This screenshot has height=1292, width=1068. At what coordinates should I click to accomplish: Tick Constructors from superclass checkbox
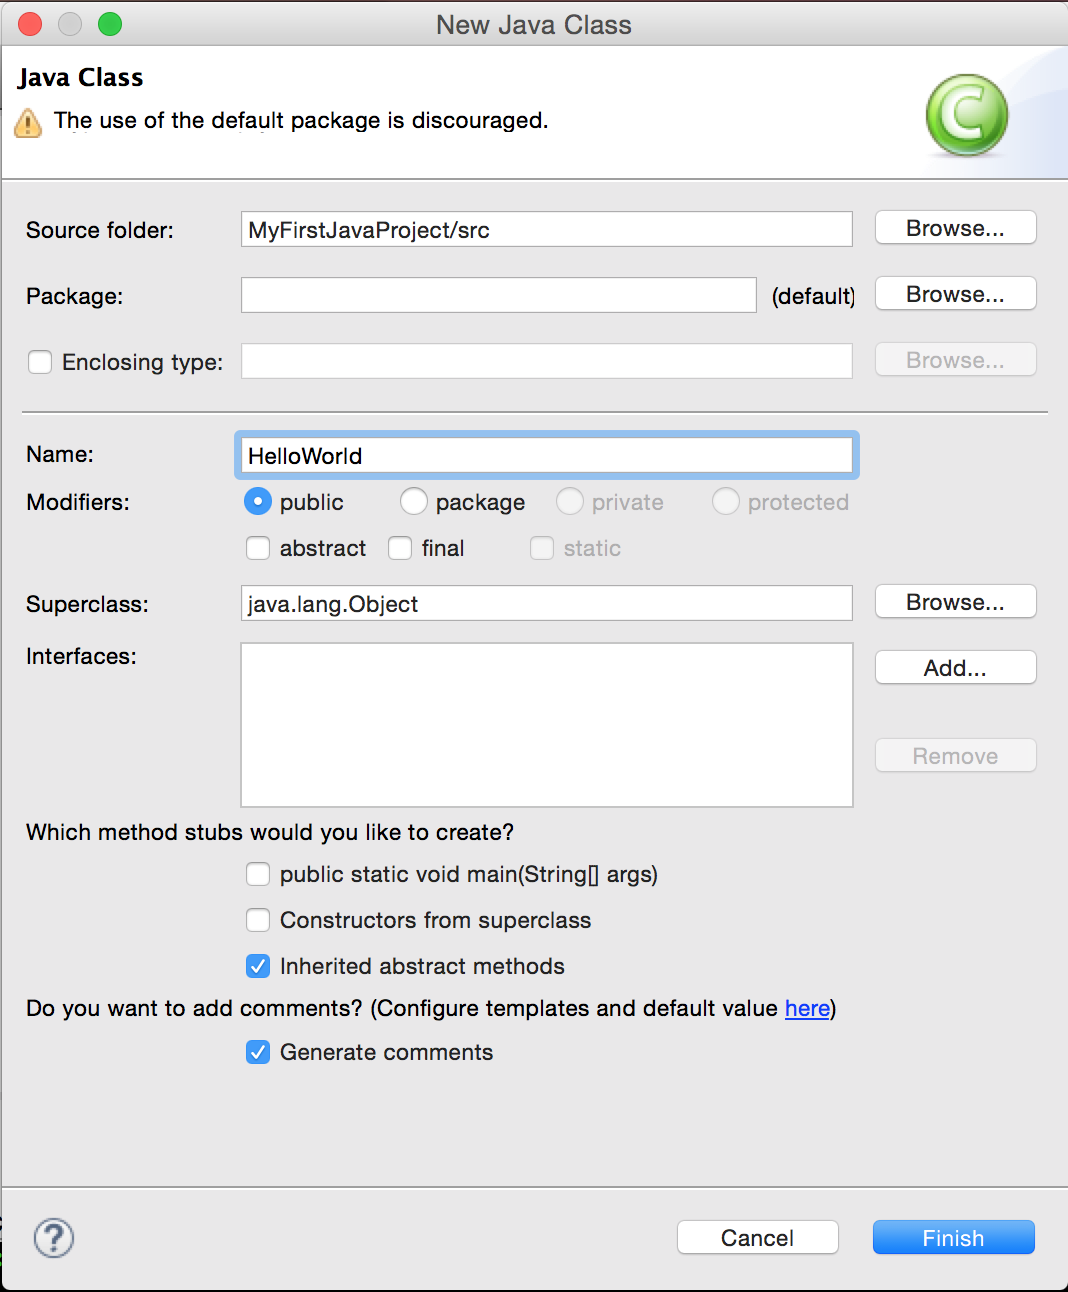(x=258, y=920)
